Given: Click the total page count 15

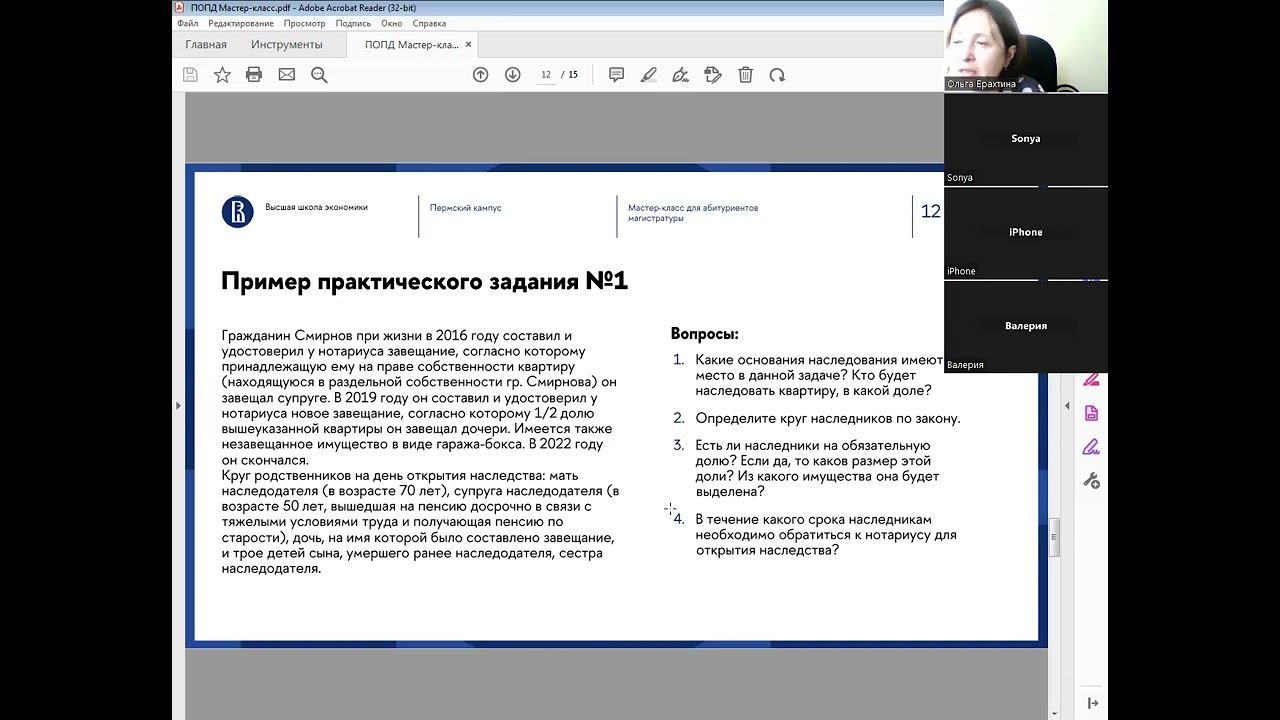Looking at the screenshot, I should point(573,75).
